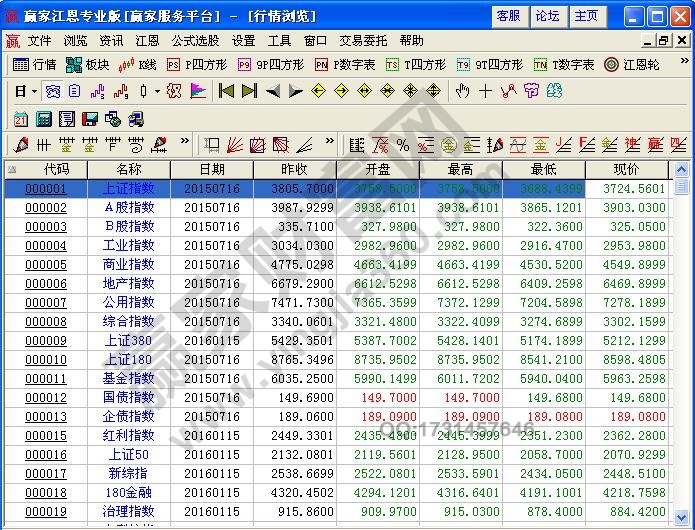This screenshot has width=695, height=530.
Task: Open the 公式选股 menu
Action: 195,41
